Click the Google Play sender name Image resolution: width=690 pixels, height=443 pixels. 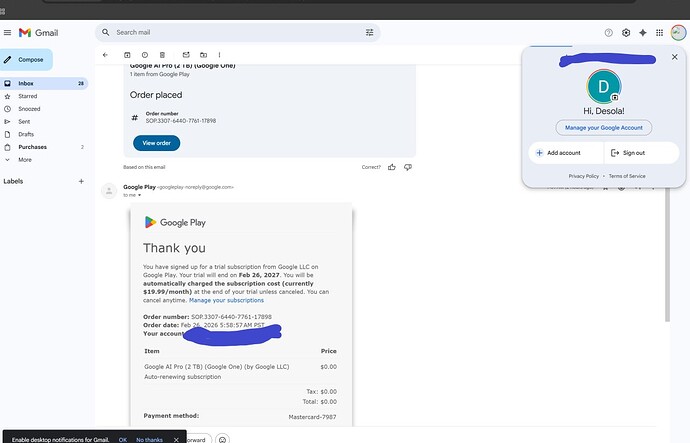tap(139, 187)
